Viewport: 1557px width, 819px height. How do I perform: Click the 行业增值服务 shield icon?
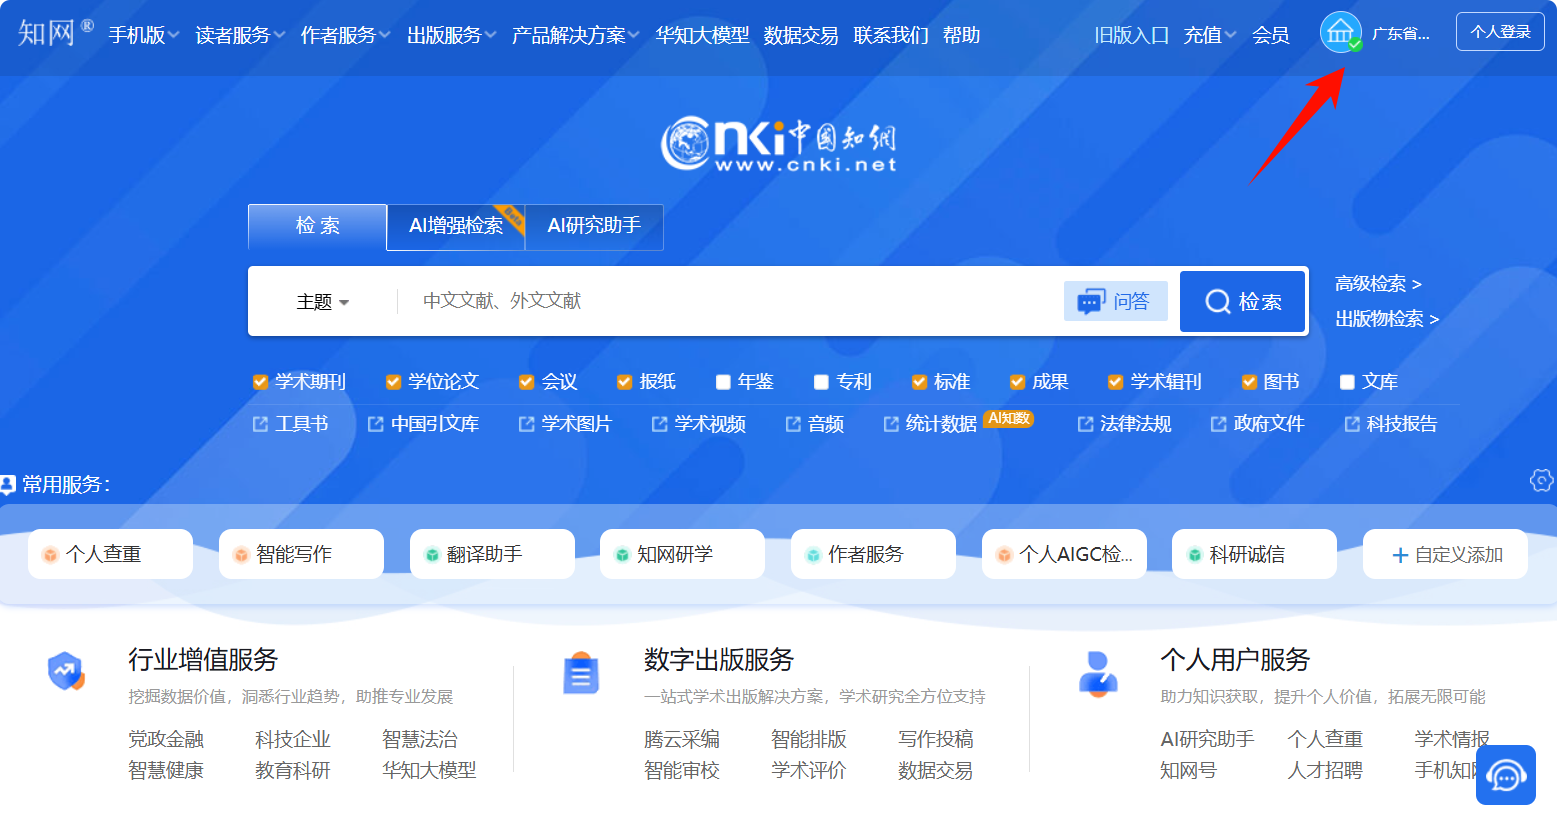(66, 671)
